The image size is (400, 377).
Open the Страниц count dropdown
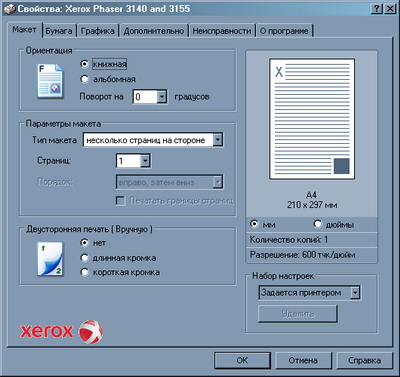point(145,161)
